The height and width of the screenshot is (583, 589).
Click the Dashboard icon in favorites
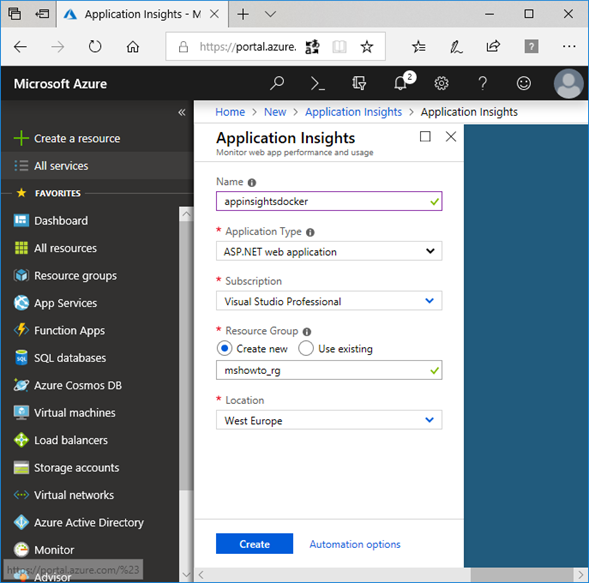point(21,221)
